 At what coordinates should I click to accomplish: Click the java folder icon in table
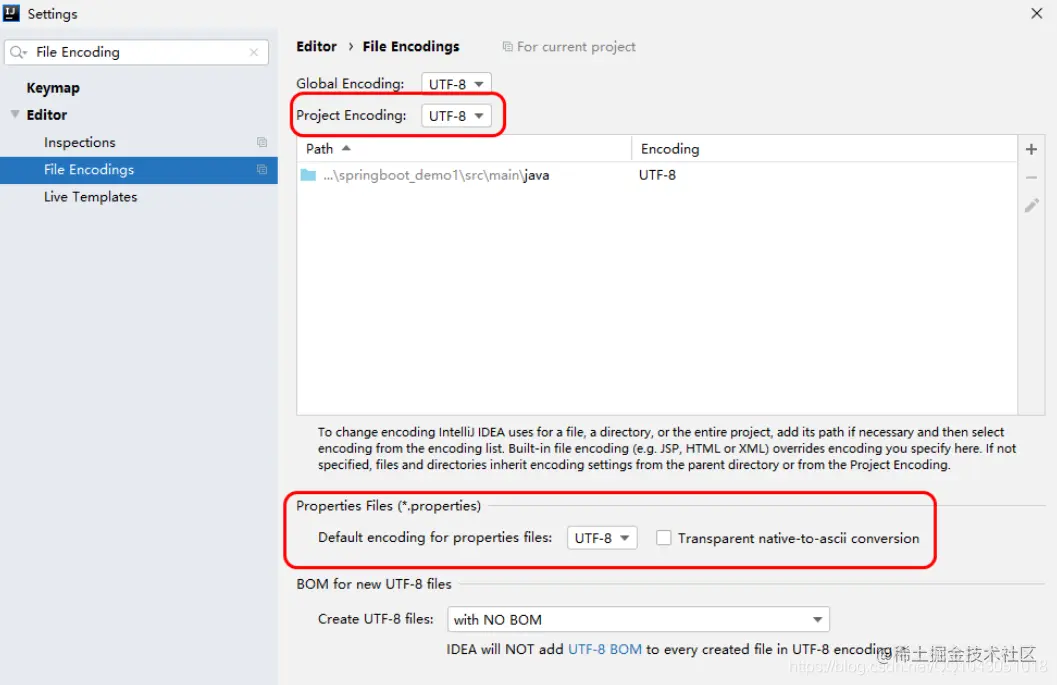[308, 175]
